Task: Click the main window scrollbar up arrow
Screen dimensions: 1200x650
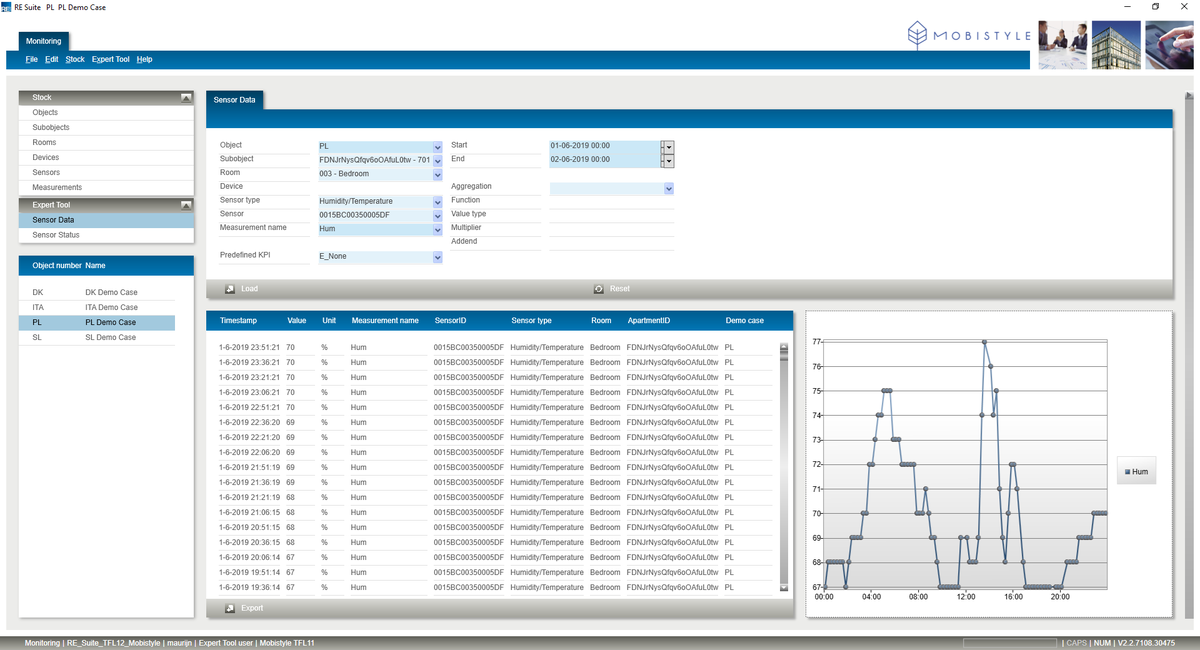Action: click(x=1189, y=97)
